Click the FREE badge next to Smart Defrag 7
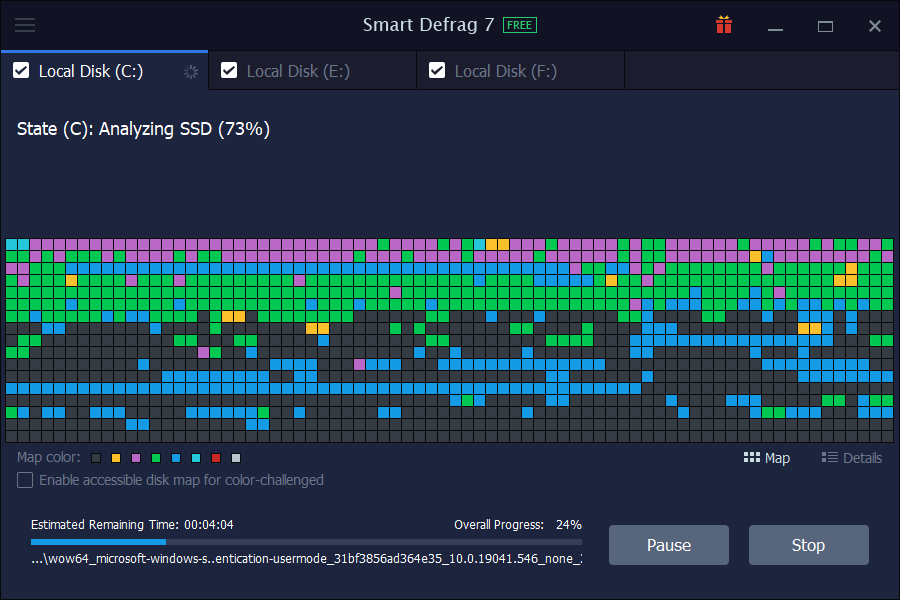The width and height of the screenshot is (900, 600). tap(519, 25)
